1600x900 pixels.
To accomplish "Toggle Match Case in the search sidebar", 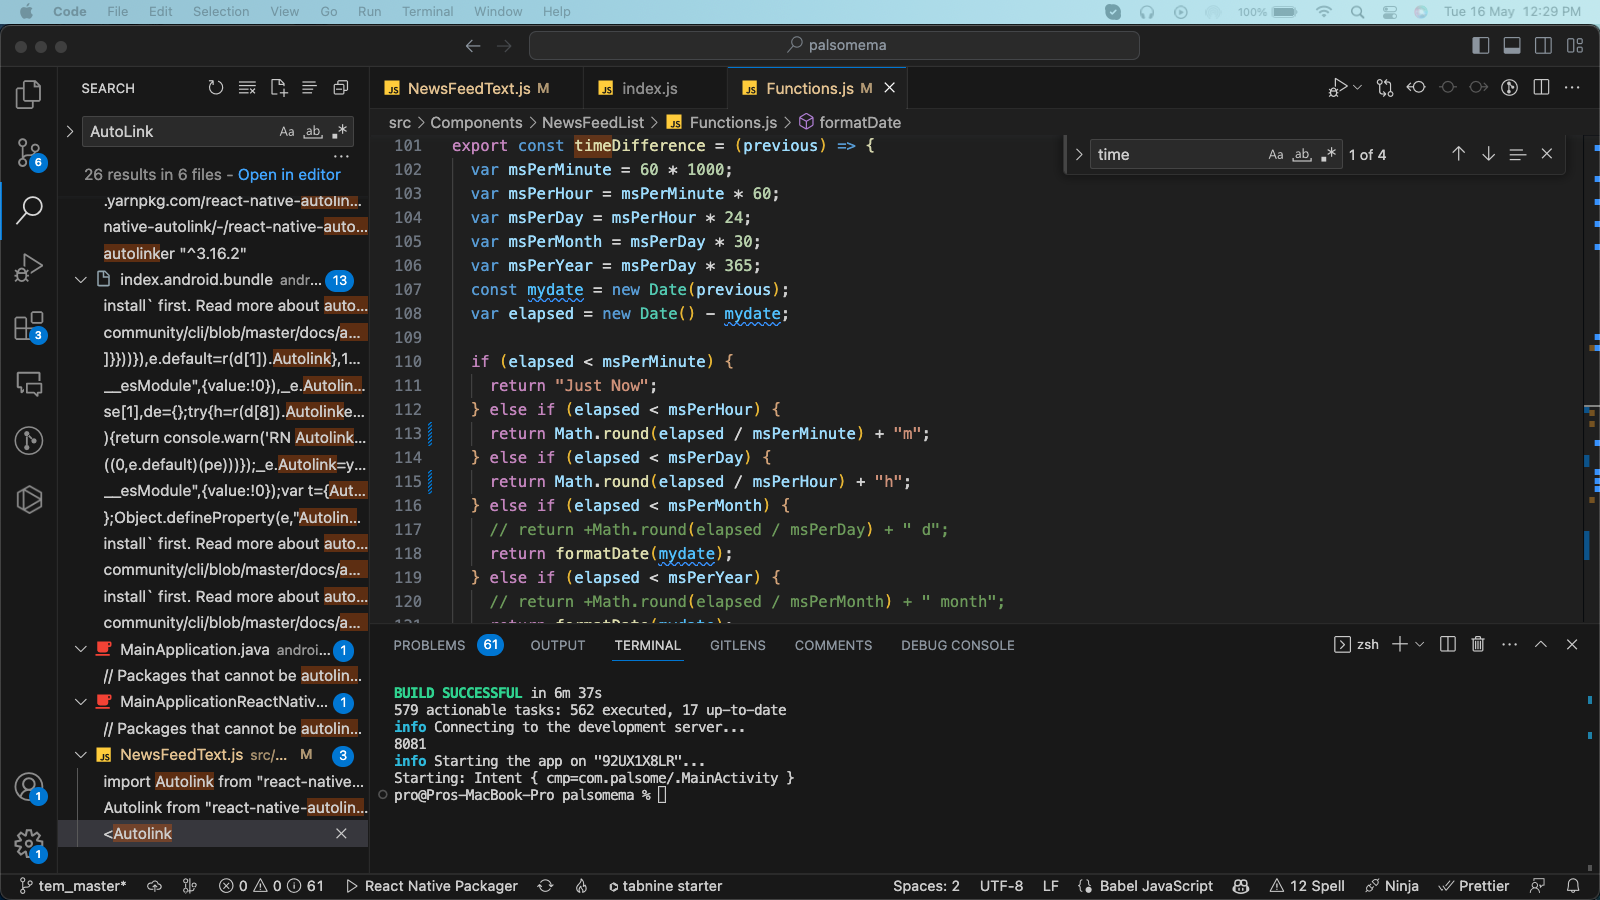I will tap(287, 132).
